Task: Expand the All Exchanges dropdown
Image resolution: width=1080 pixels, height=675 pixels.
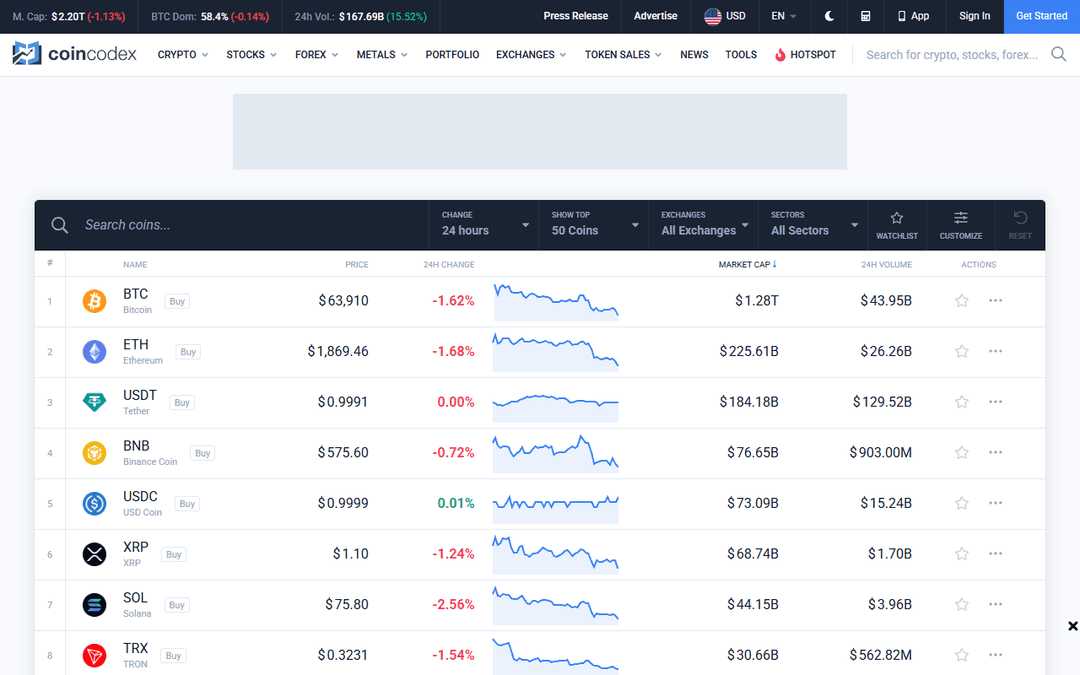Action: click(x=704, y=225)
